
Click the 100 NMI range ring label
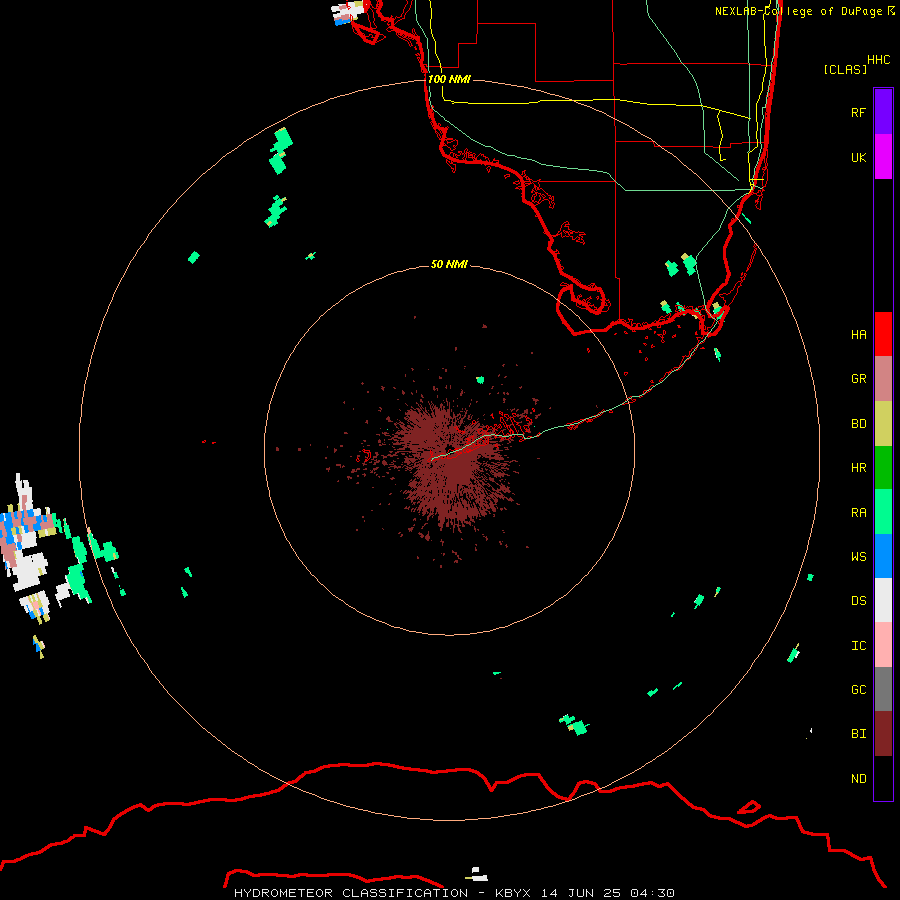pyautogui.click(x=449, y=79)
